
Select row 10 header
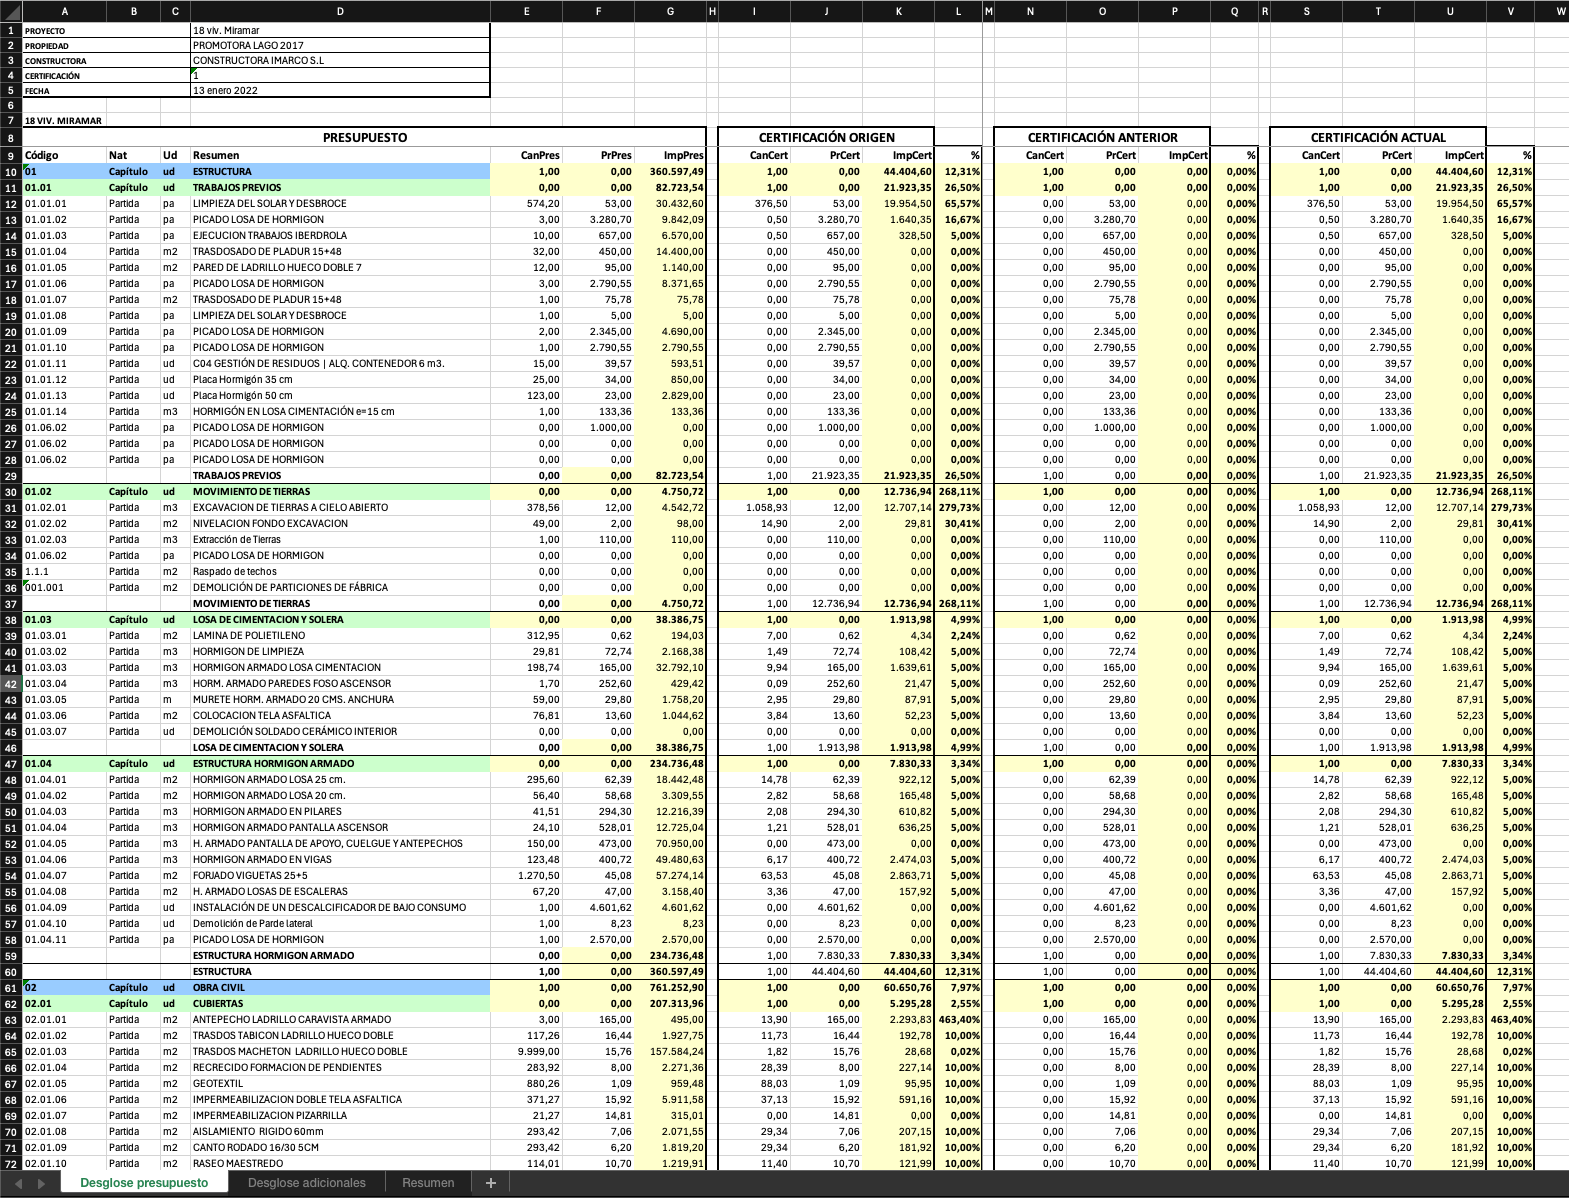pos(11,172)
